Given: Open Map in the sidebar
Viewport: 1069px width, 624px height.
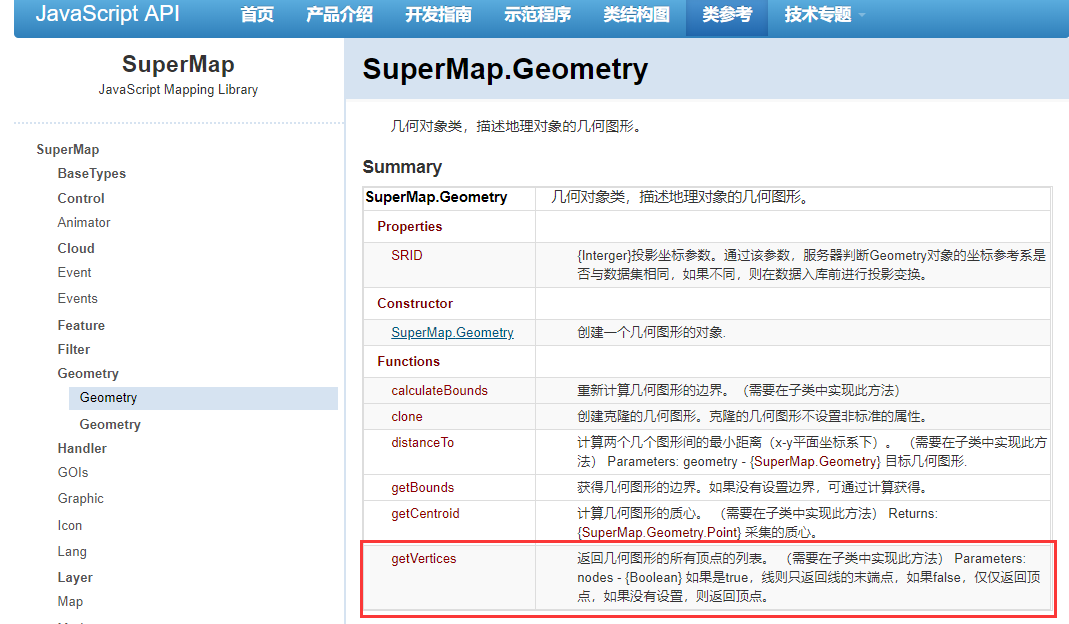Looking at the screenshot, I should [x=70, y=601].
